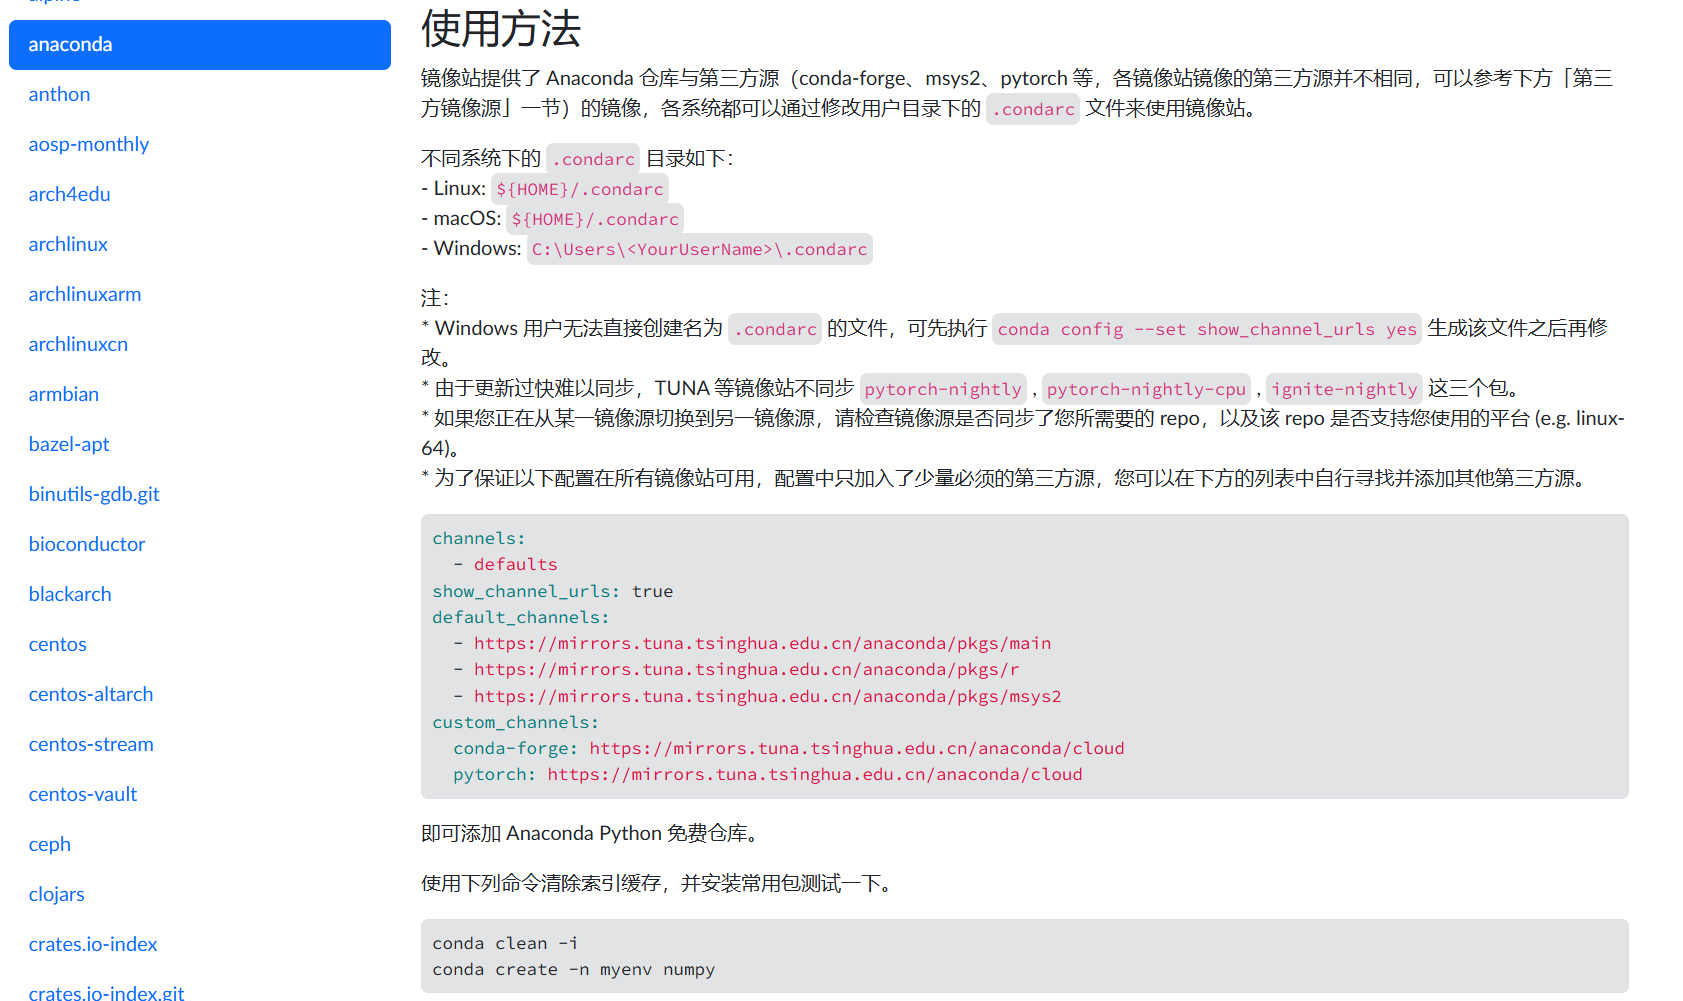
Task: Click the pytorch-nightly code label
Action: coord(943,389)
